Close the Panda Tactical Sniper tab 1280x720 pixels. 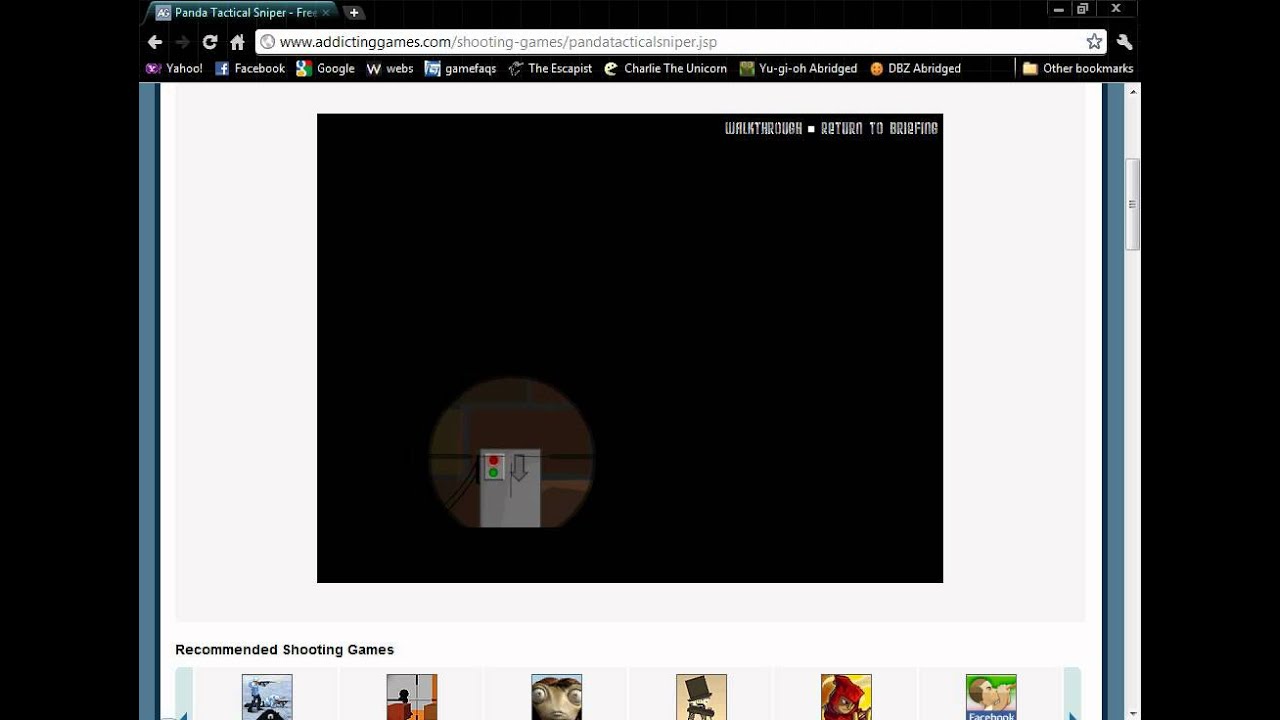[325, 13]
